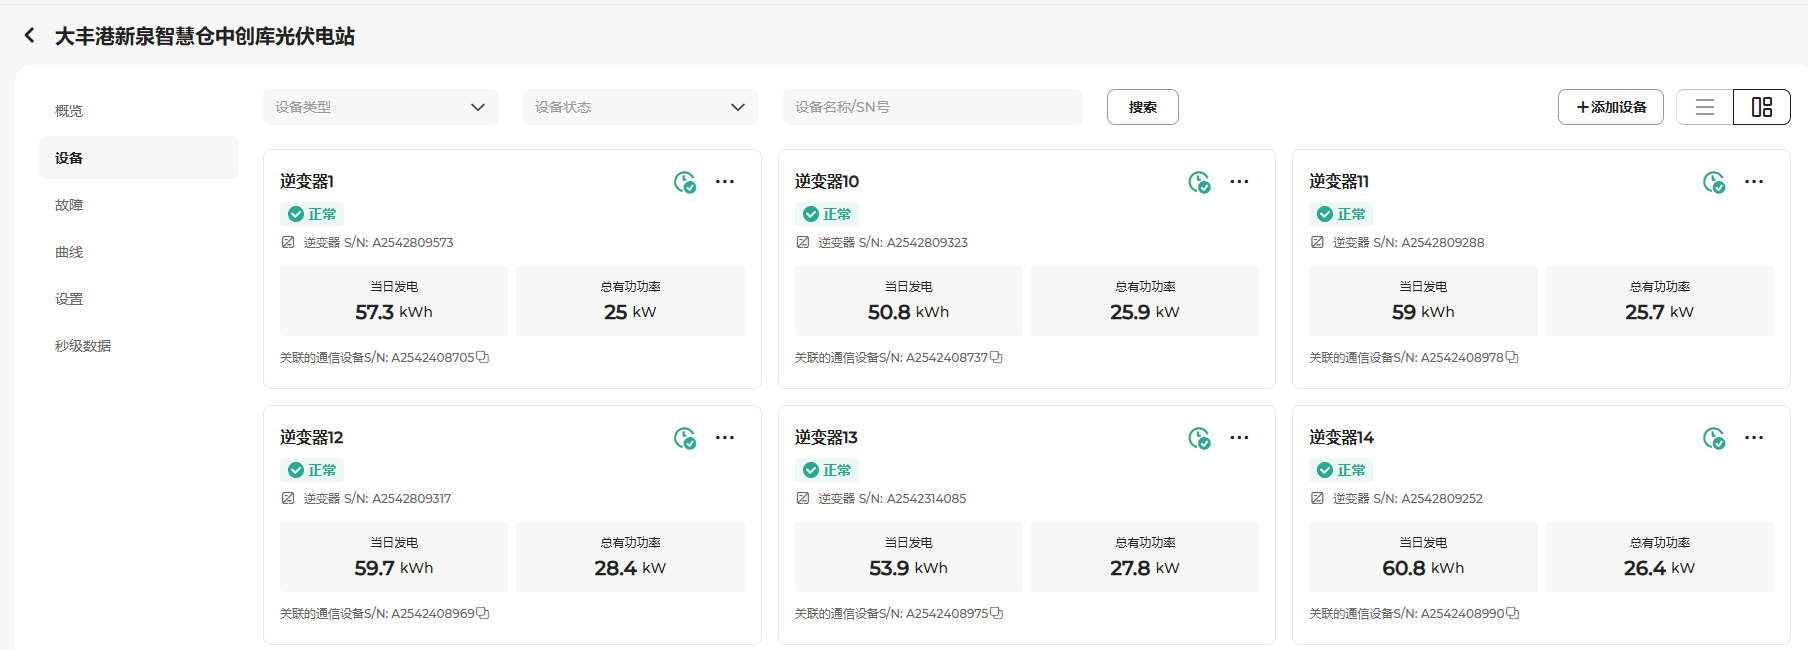Open 故障 page from sidebar
This screenshot has width=1808, height=650.
(x=69, y=205)
